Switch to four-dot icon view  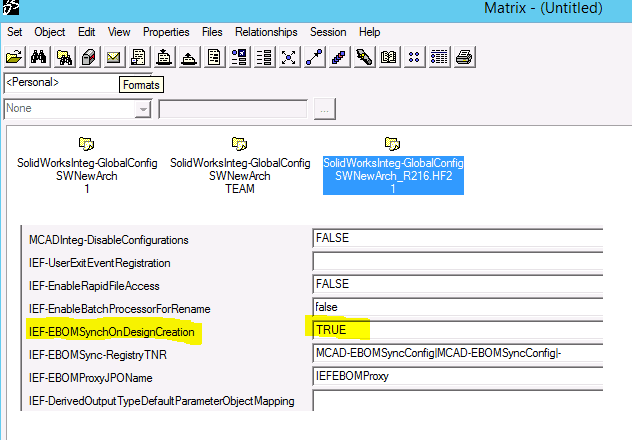414,57
